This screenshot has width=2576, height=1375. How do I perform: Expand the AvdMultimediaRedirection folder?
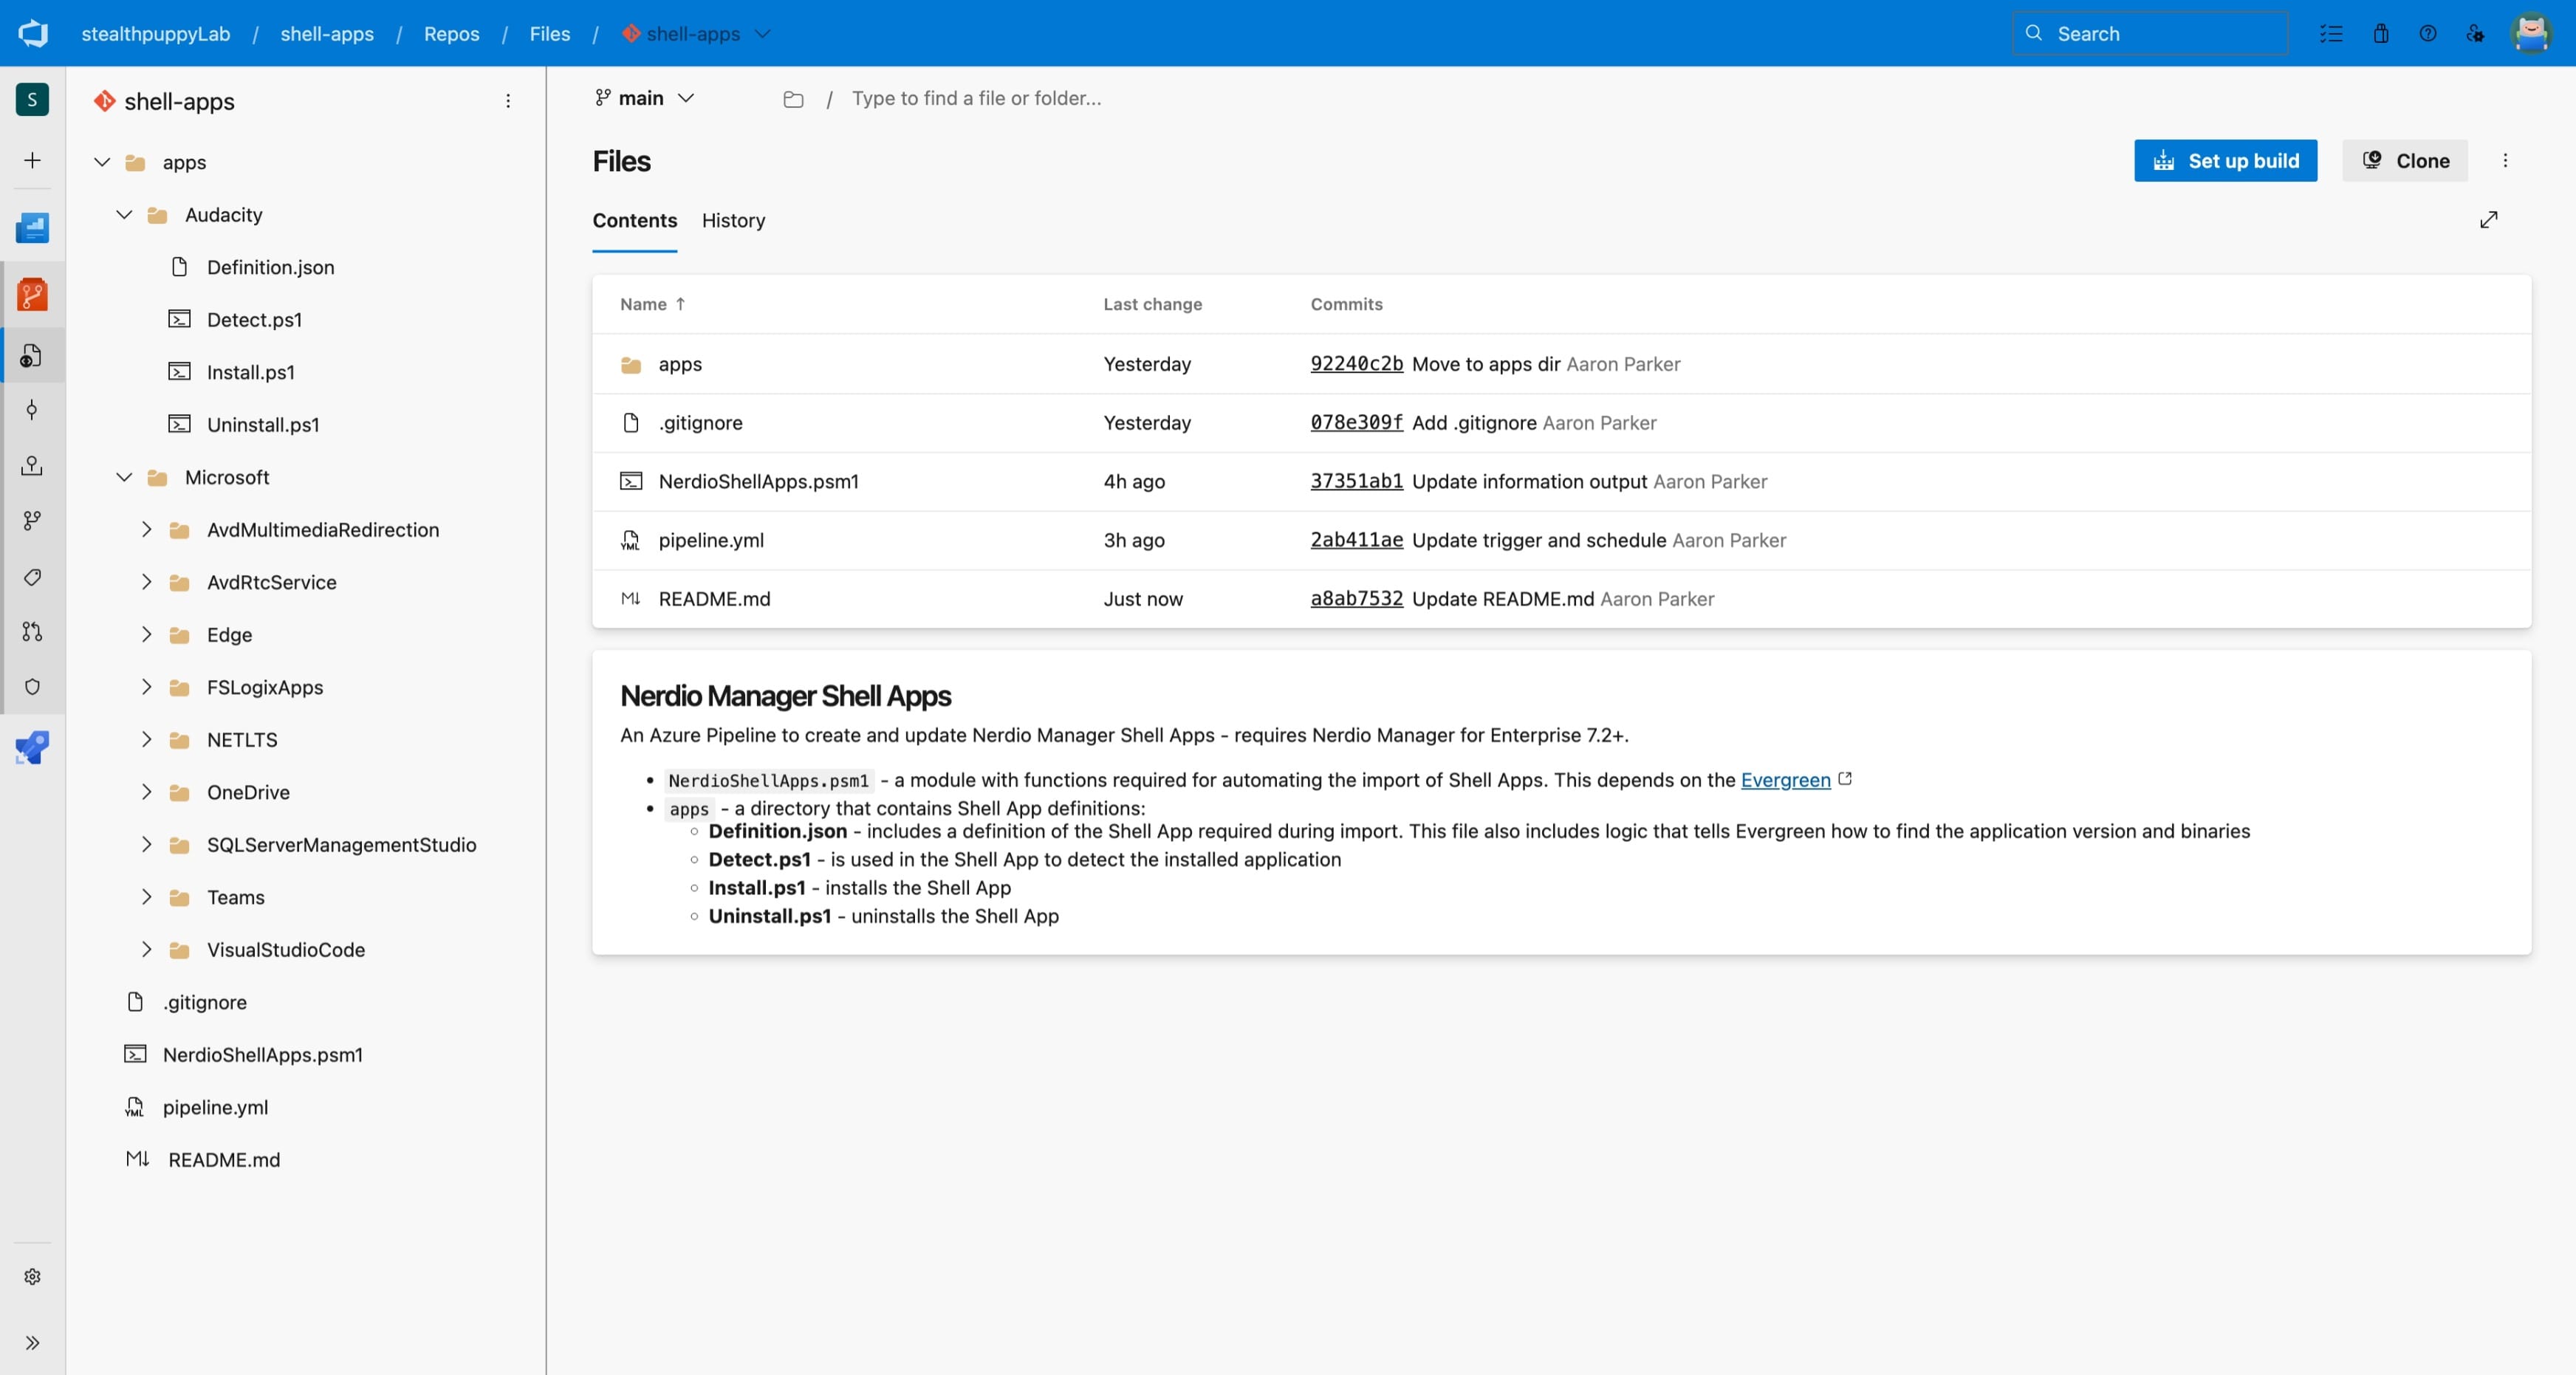click(x=146, y=530)
